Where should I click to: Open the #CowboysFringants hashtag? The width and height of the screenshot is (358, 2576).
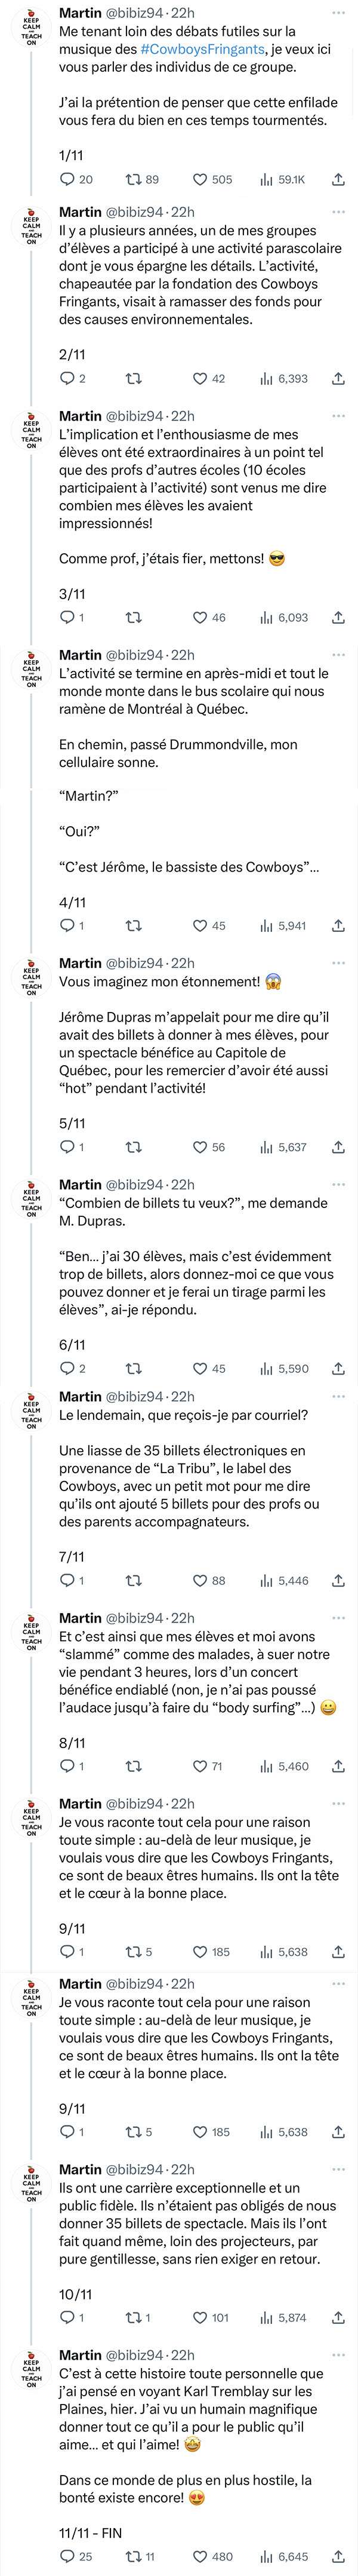pyautogui.click(x=202, y=49)
